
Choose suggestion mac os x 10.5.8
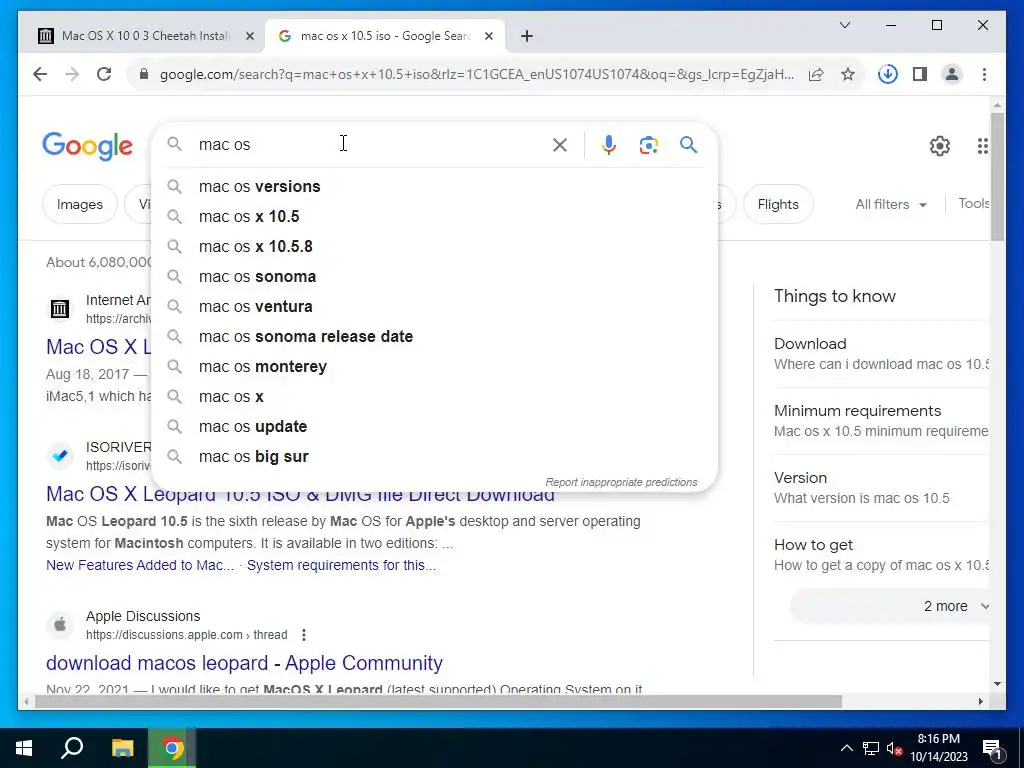click(434, 246)
